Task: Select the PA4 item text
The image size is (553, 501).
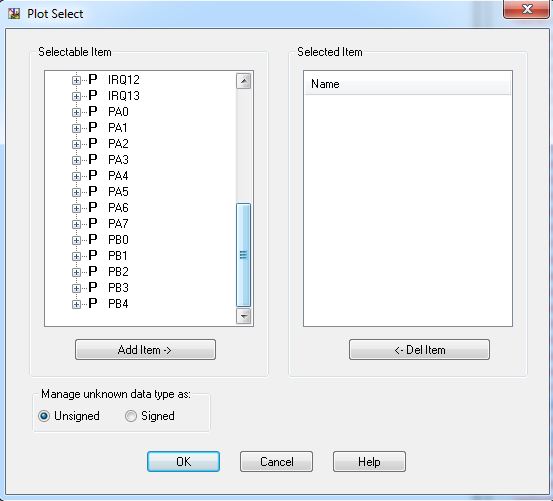Action: pyautogui.click(x=118, y=176)
